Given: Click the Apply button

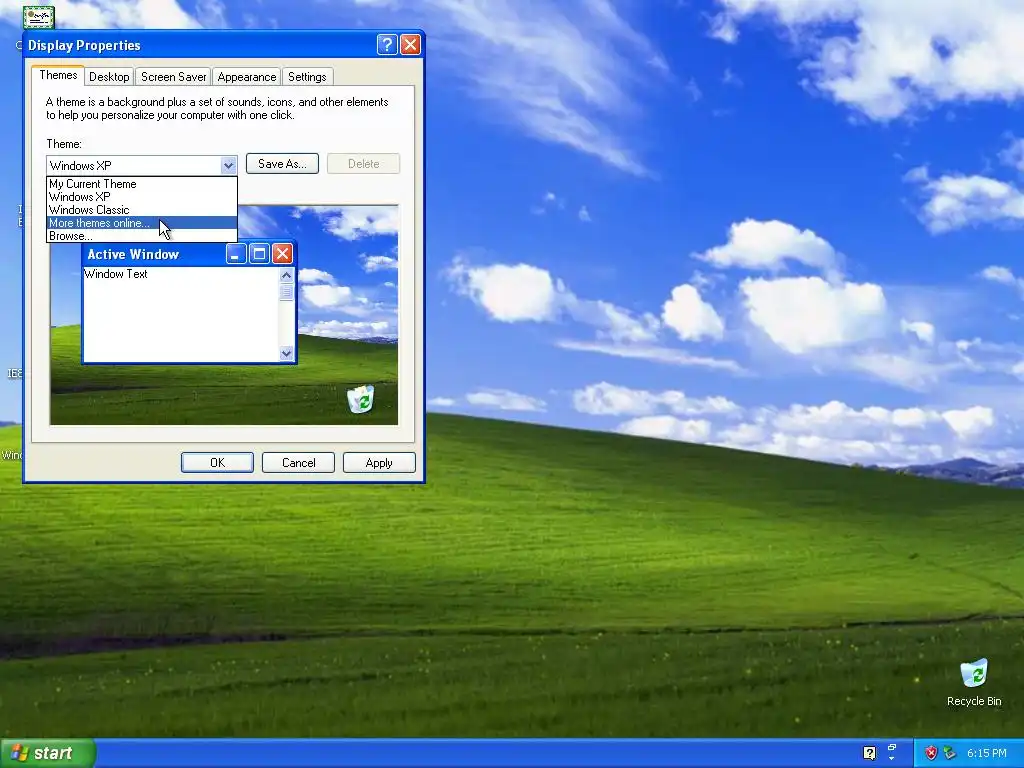Looking at the screenshot, I should pyautogui.click(x=379, y=462).
